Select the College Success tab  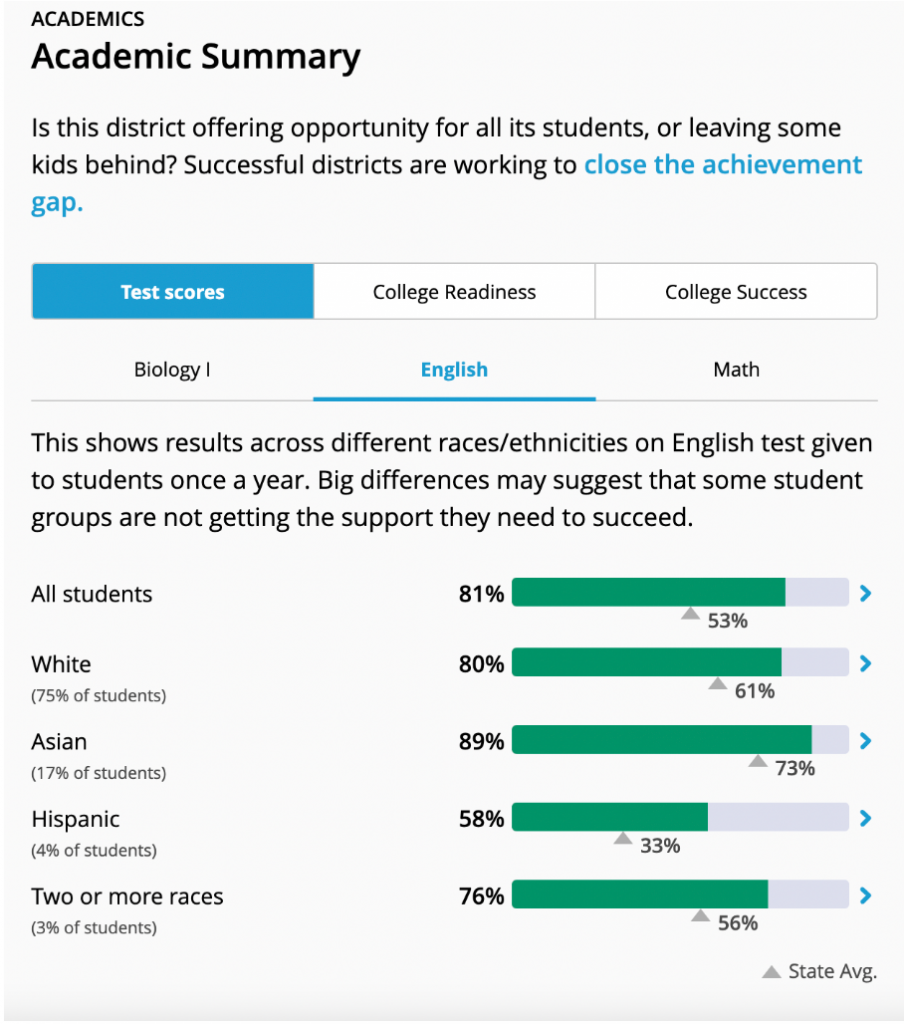[736, 292]
